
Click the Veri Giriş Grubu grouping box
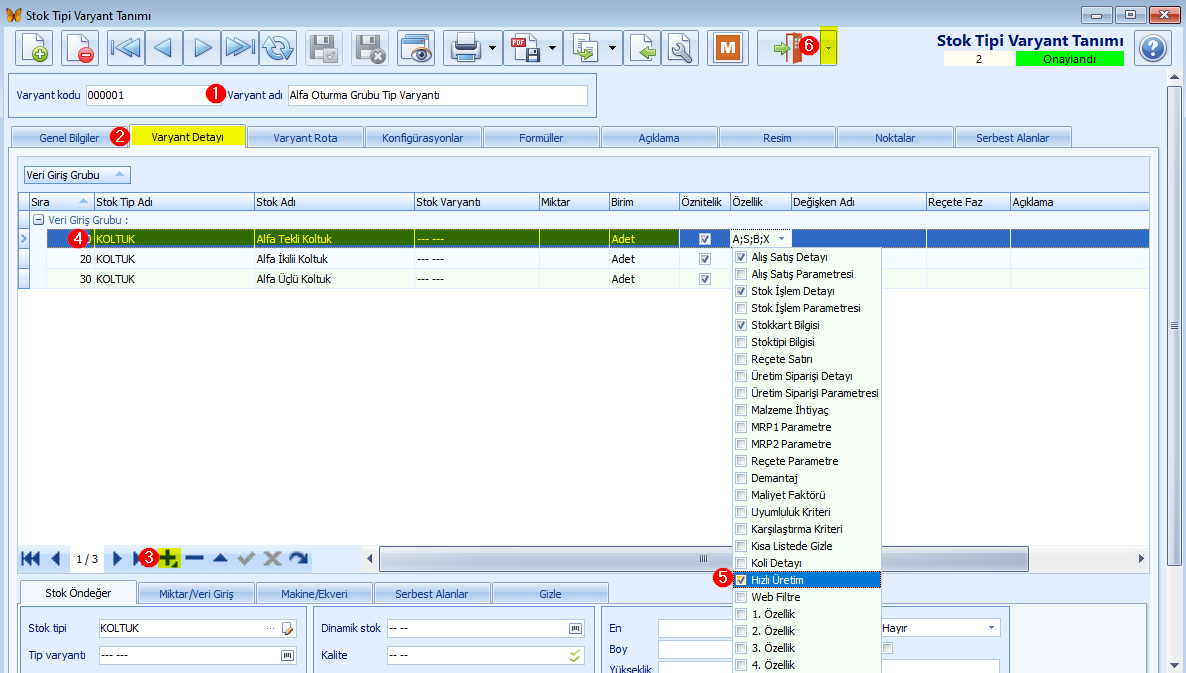(76, 175)
